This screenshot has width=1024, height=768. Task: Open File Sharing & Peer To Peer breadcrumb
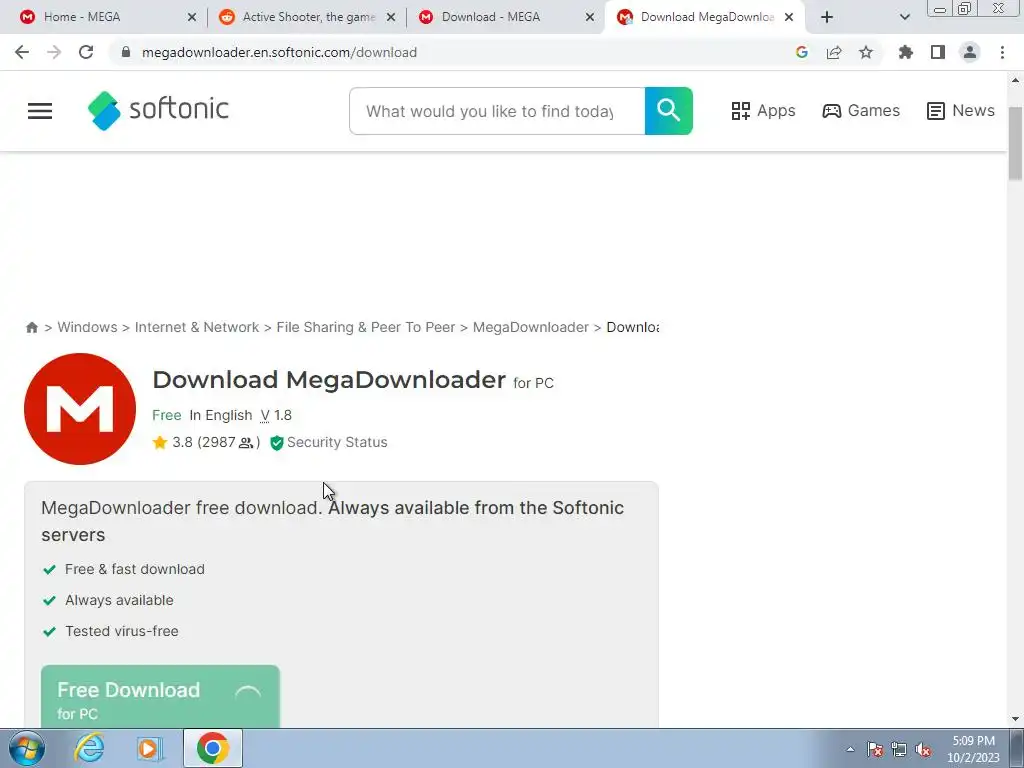(x=366, y=327)
